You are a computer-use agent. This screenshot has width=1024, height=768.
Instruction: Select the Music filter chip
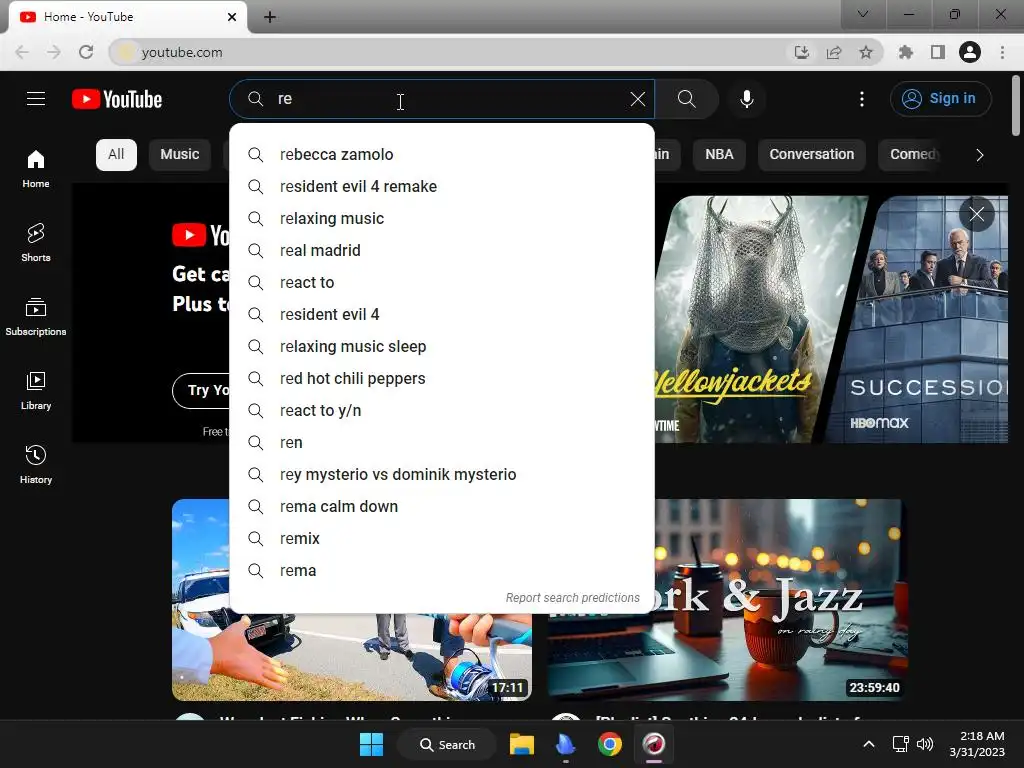(x=180, y=155)
